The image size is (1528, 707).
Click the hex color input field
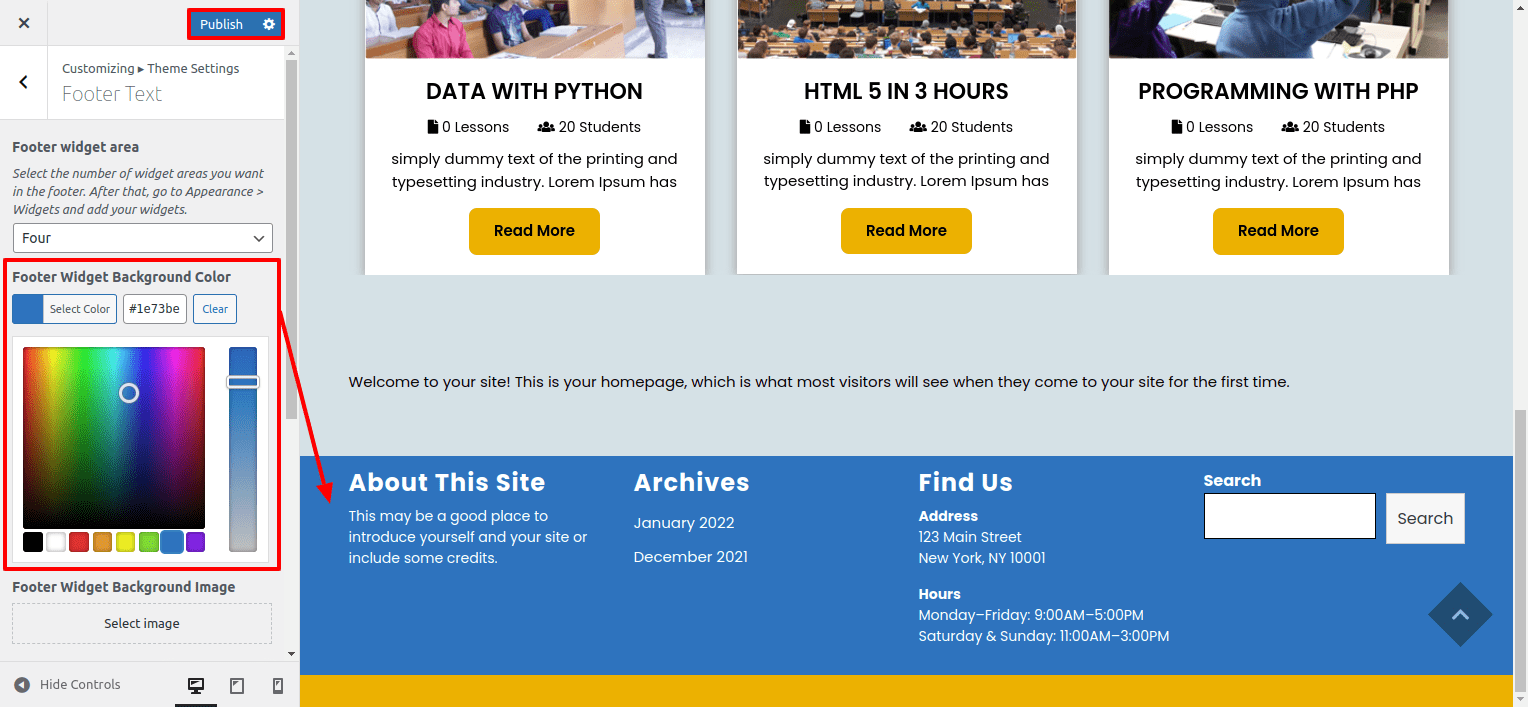[155, 309]
